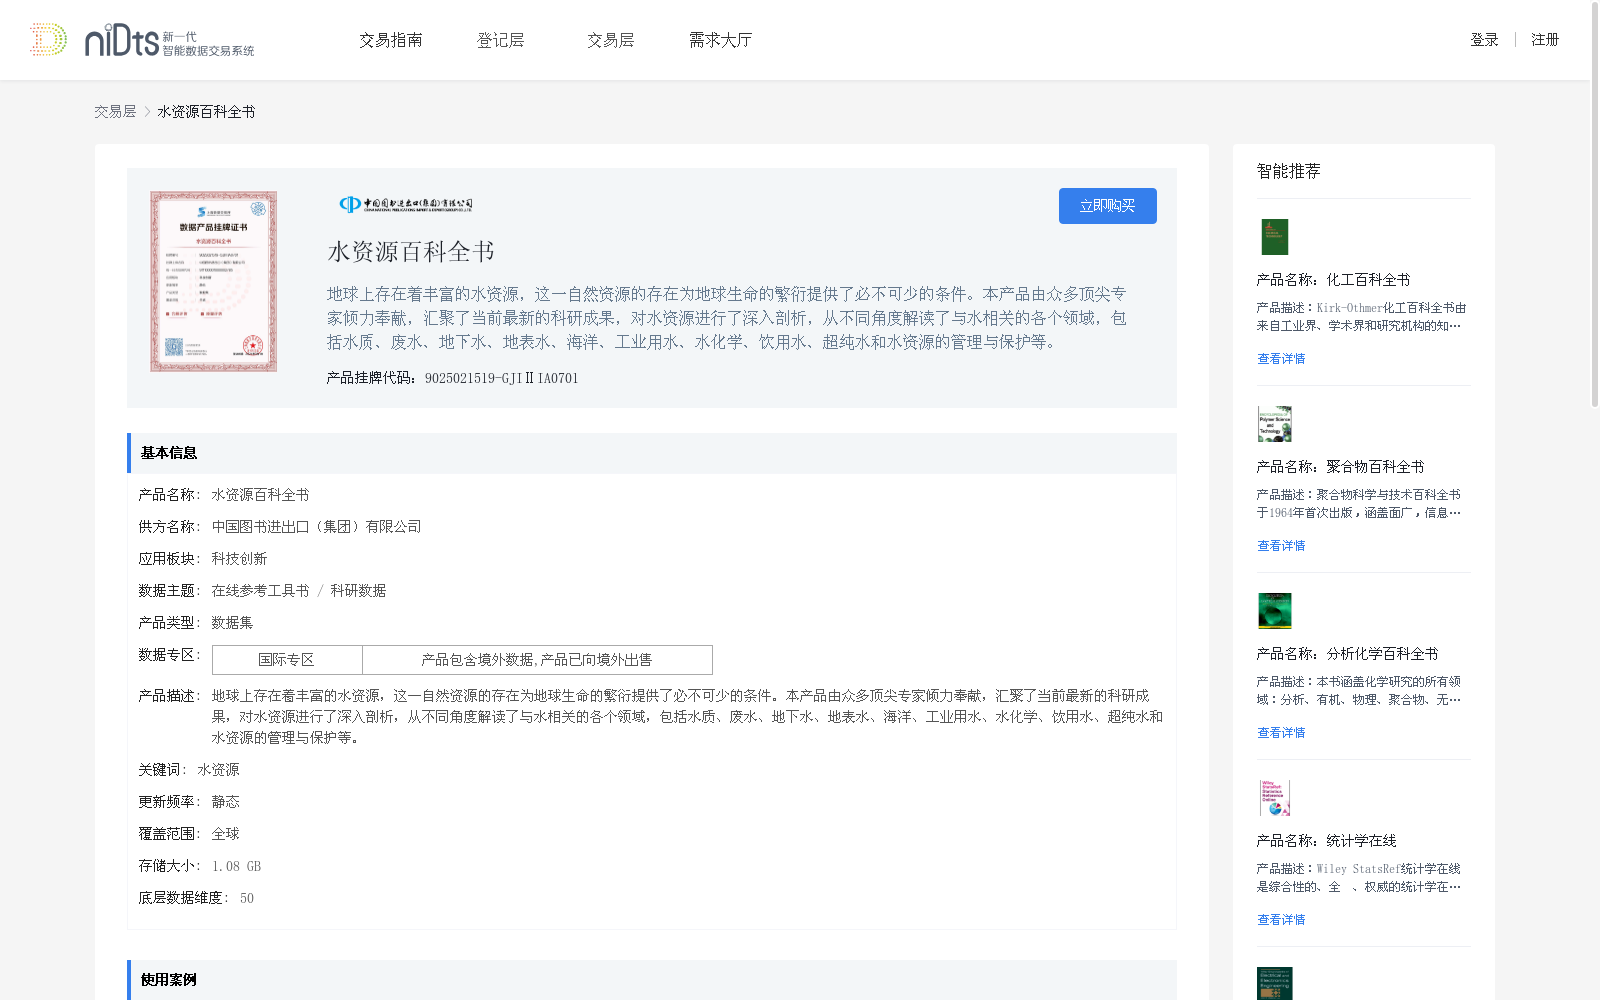Click the 分析化学百科全书 product name

click(1382, 654)
